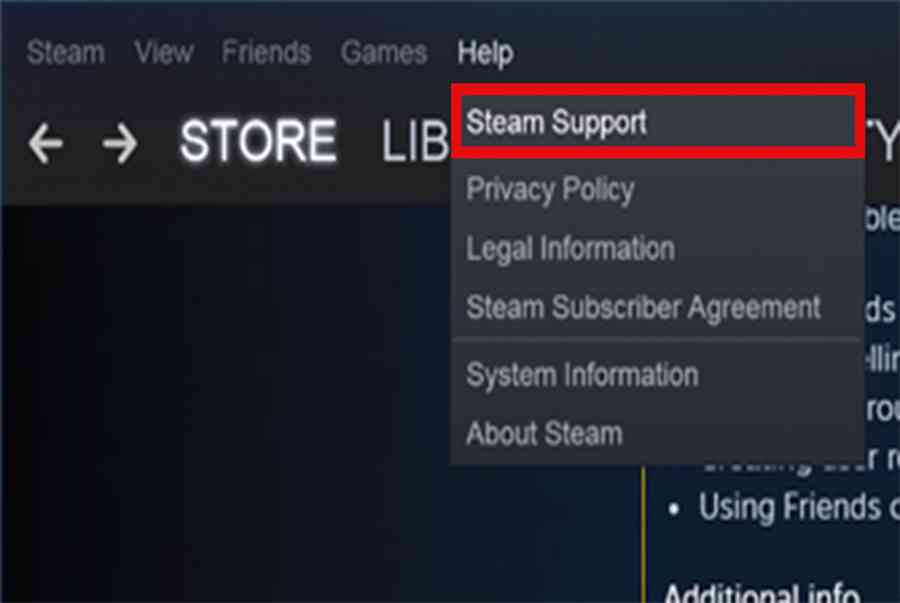Open the Steam menu

(65, 53)
